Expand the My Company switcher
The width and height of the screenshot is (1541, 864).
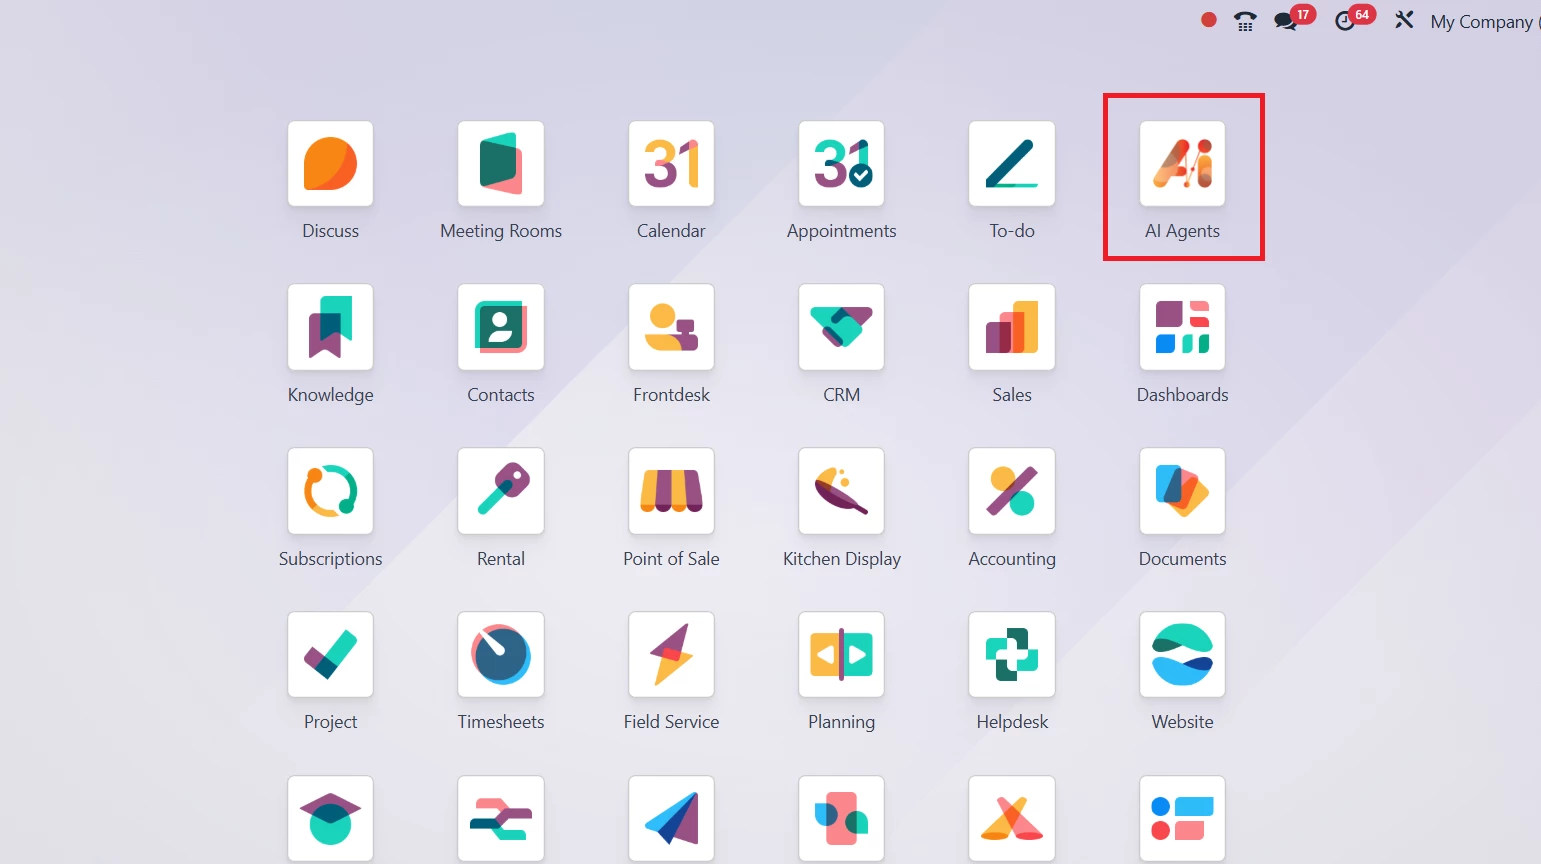pos(1483,22)
